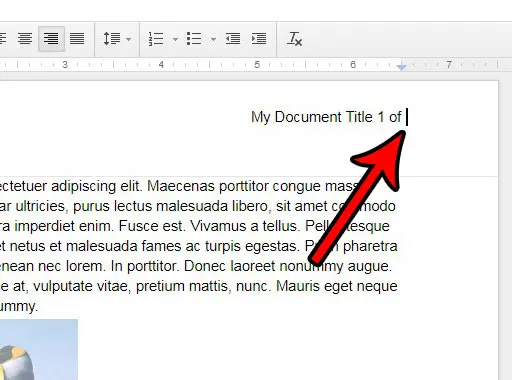This screenshot has height=380, width=512.
Task: Click 'Mauris eget neque' text
Action: tap(337, 286)
